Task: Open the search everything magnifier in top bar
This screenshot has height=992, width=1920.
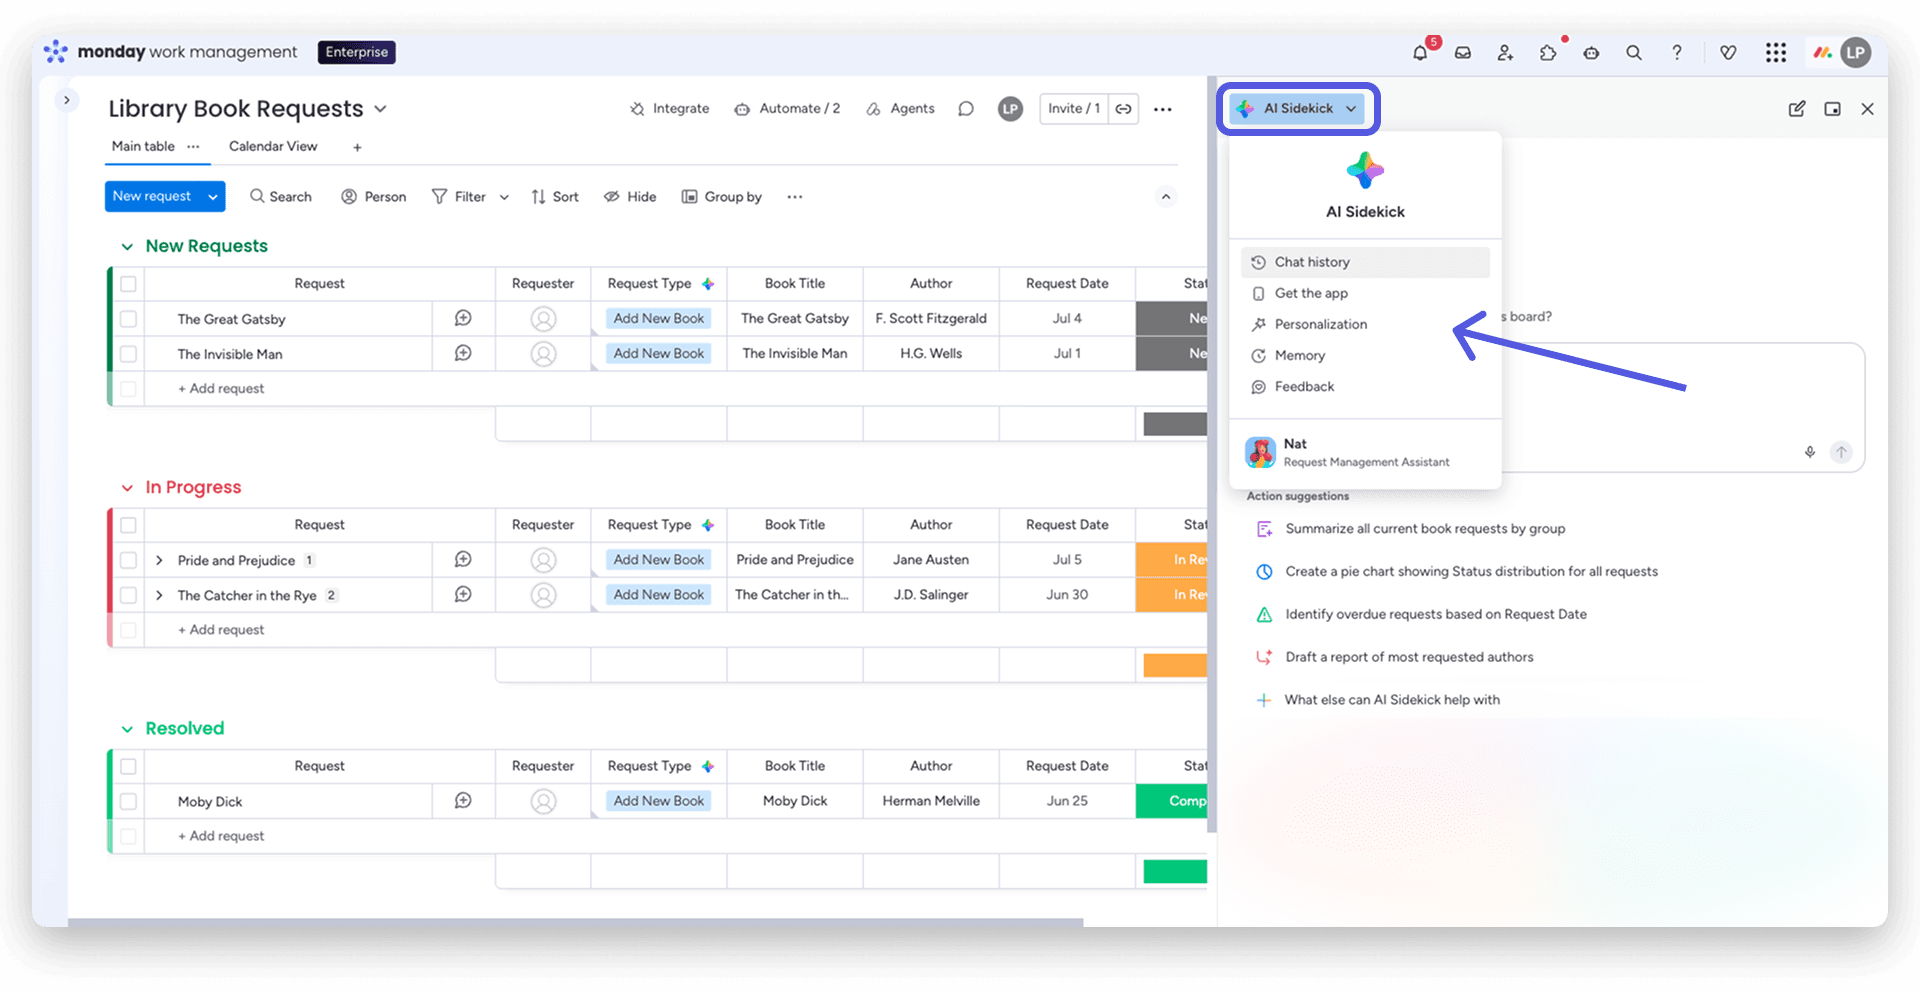Action: [x=1634, y=53]
